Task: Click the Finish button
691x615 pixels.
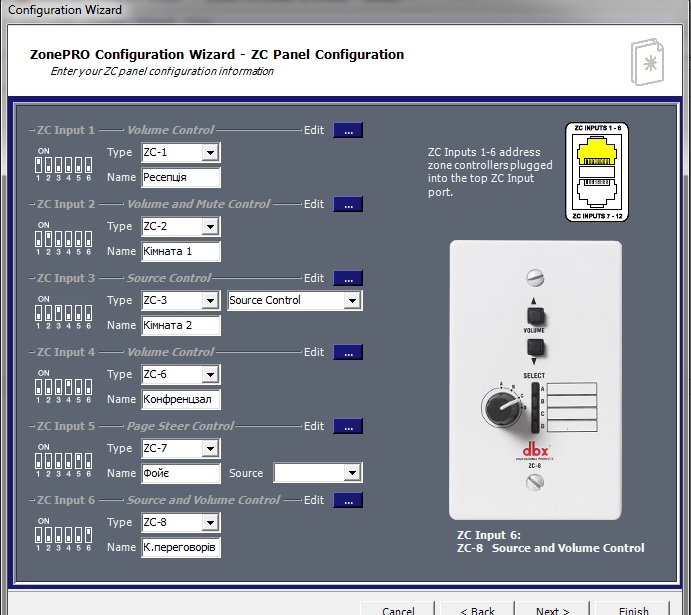Action: [633, 608]
